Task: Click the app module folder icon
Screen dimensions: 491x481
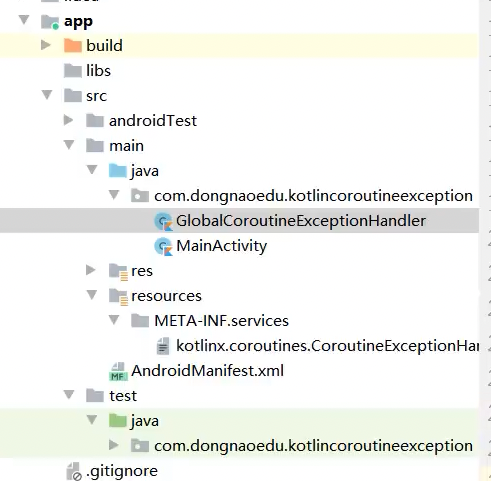Action: (50, 22)
